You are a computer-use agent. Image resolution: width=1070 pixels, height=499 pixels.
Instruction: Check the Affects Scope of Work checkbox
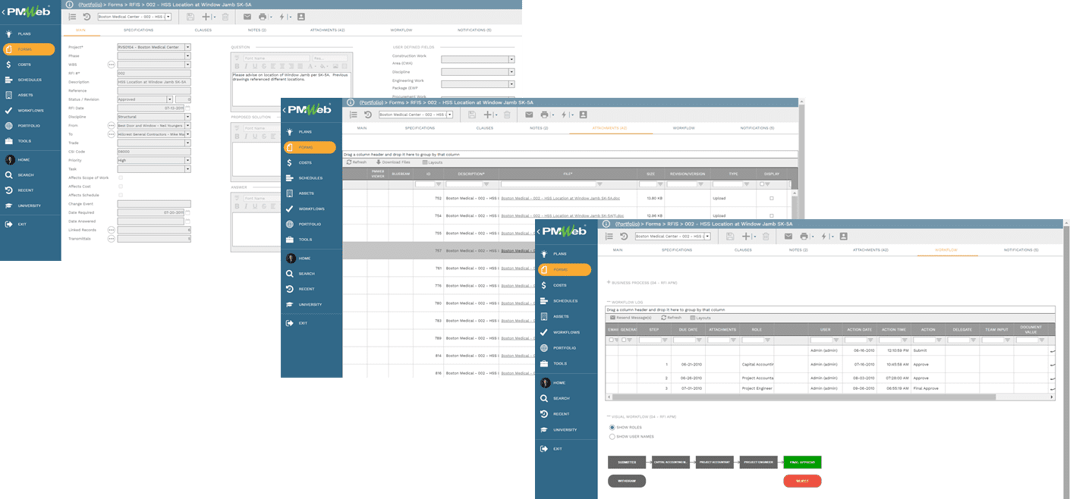121,178
